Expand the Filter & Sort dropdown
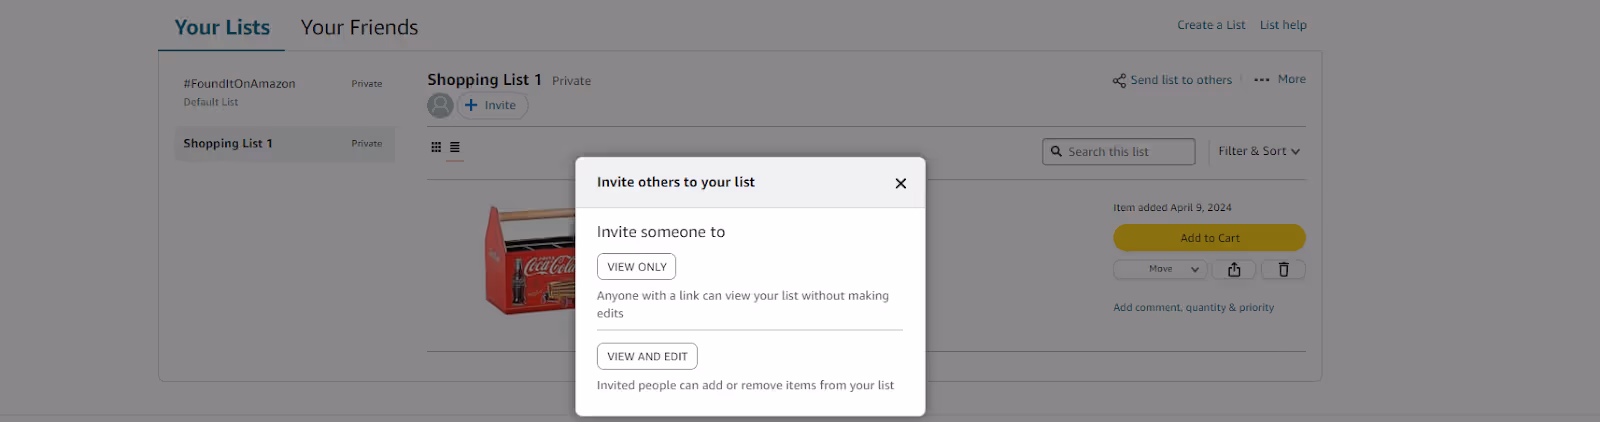This screenshot has height=422, width=1600. (1259, 151)
